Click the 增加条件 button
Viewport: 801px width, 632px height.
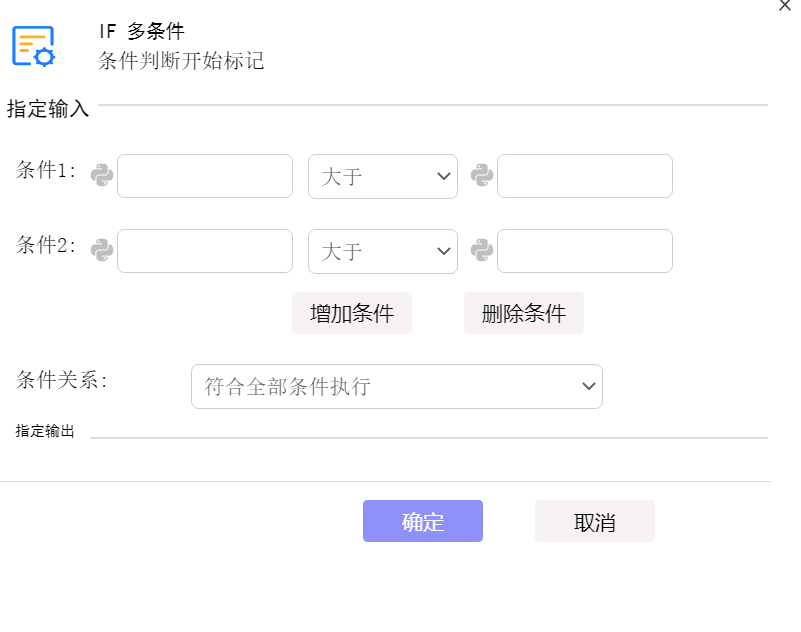352,313
